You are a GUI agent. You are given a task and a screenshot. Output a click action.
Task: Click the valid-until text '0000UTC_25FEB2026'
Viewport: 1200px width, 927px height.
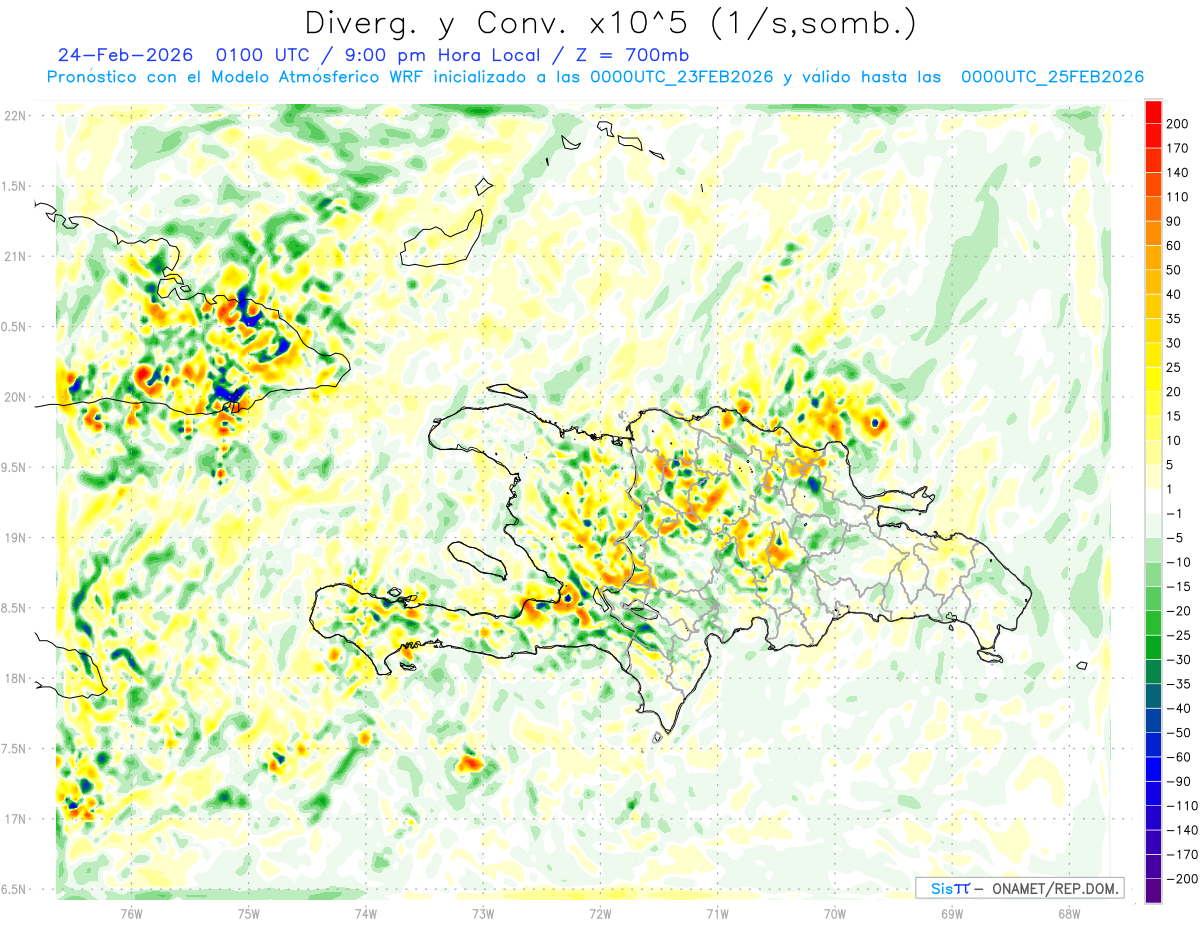point(1052,77)
